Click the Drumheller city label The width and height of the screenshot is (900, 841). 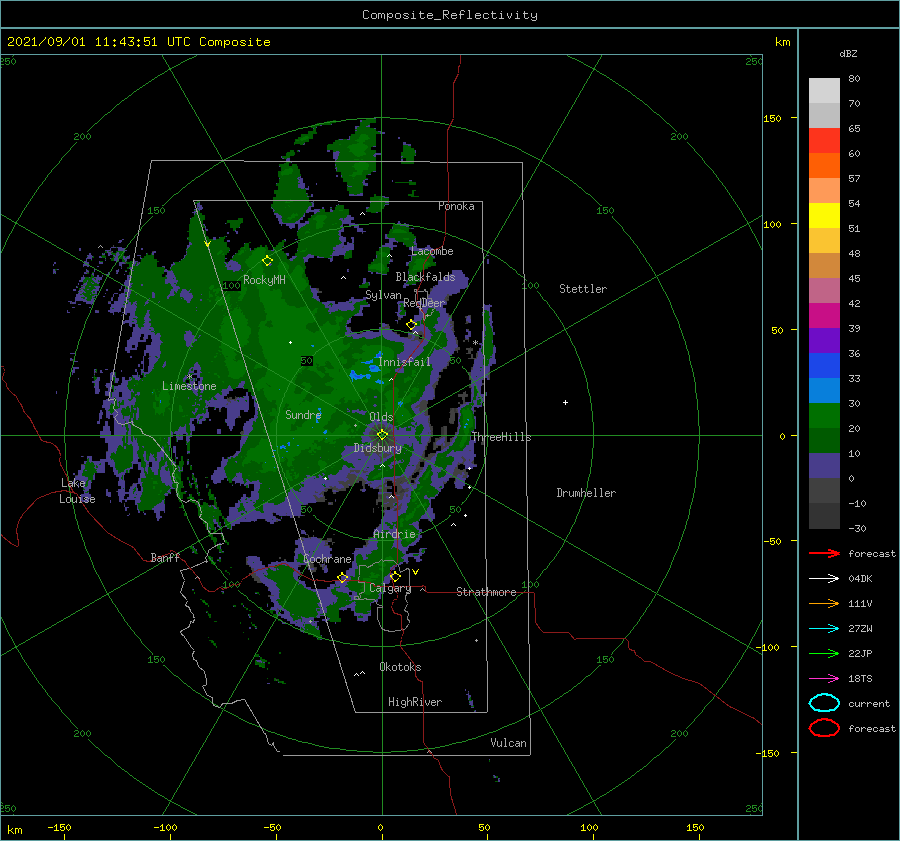pyautogui.click(x=586, y=493)
